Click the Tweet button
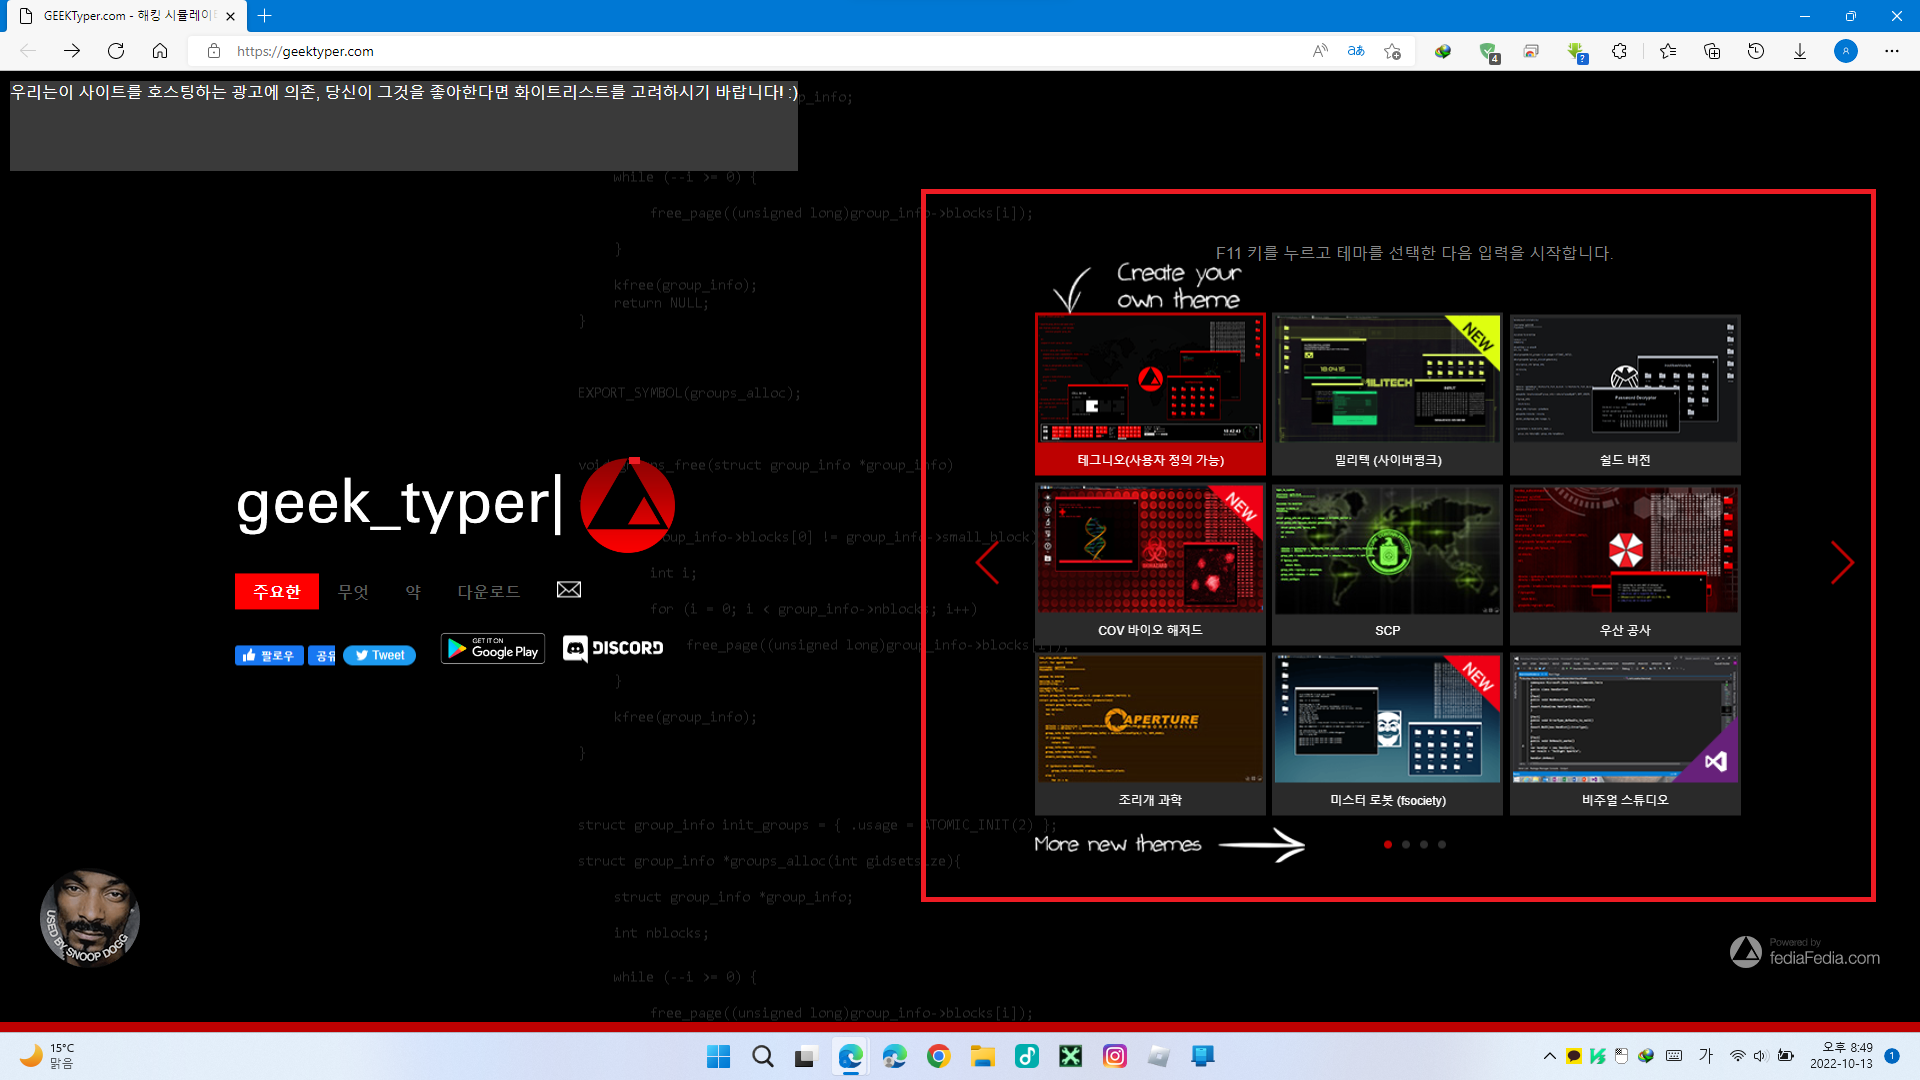 (x=379, y=655)
